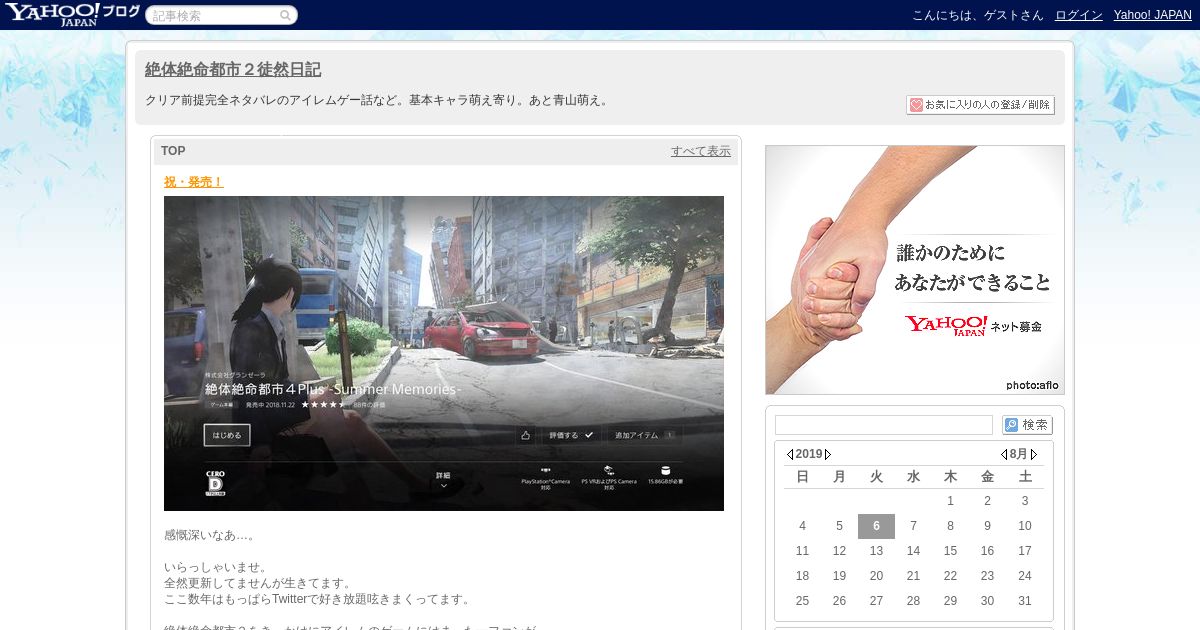This screenshot has height=630, width=1200.
Task: Open the ログイン link
Action: 1079,15
